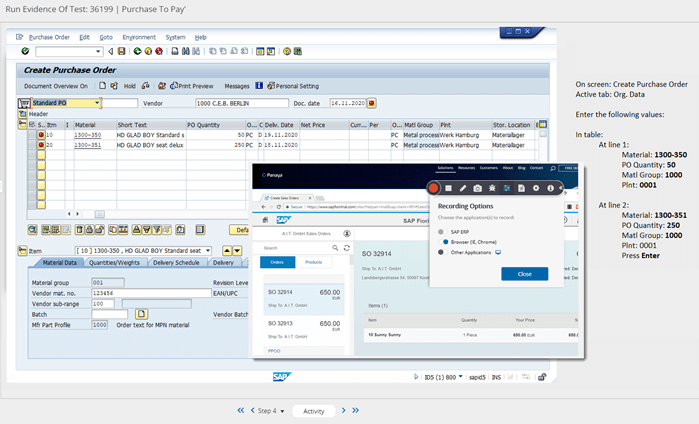
Task: Click the green Enter checkmark icon
Action: 25,51
